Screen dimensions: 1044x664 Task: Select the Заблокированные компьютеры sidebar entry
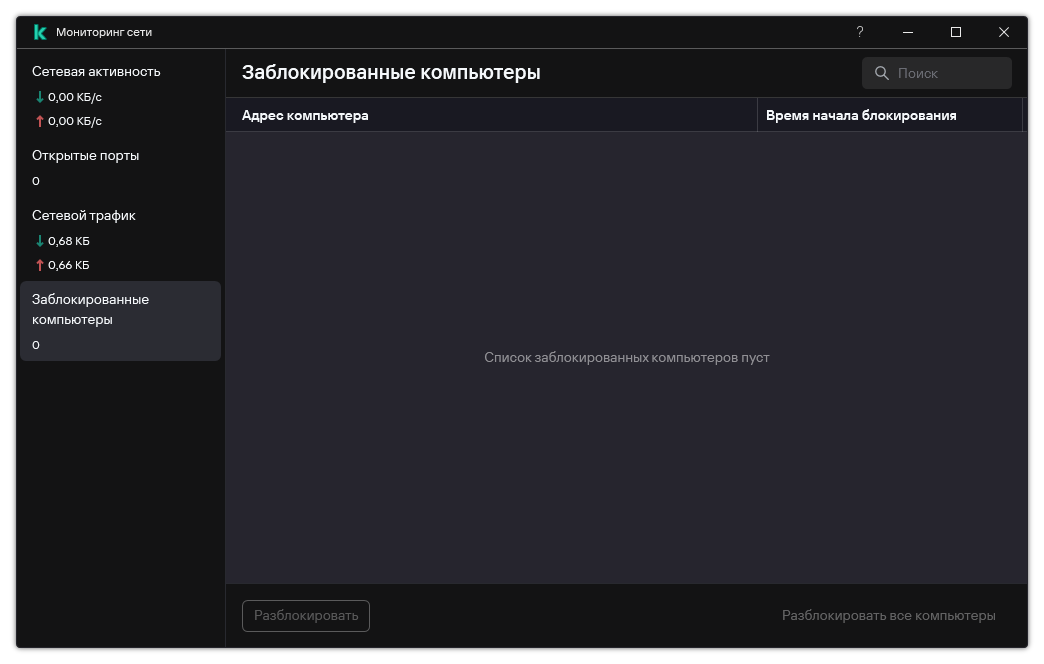pyautogui.click(x=92, y=310)
